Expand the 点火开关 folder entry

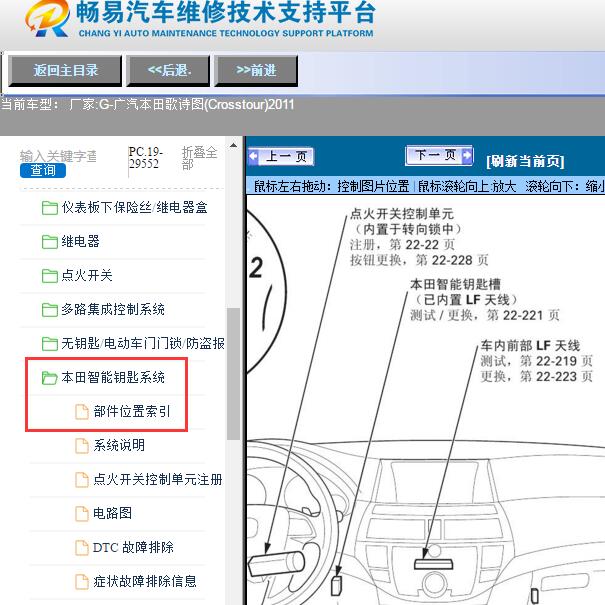[x=87, y=275]
